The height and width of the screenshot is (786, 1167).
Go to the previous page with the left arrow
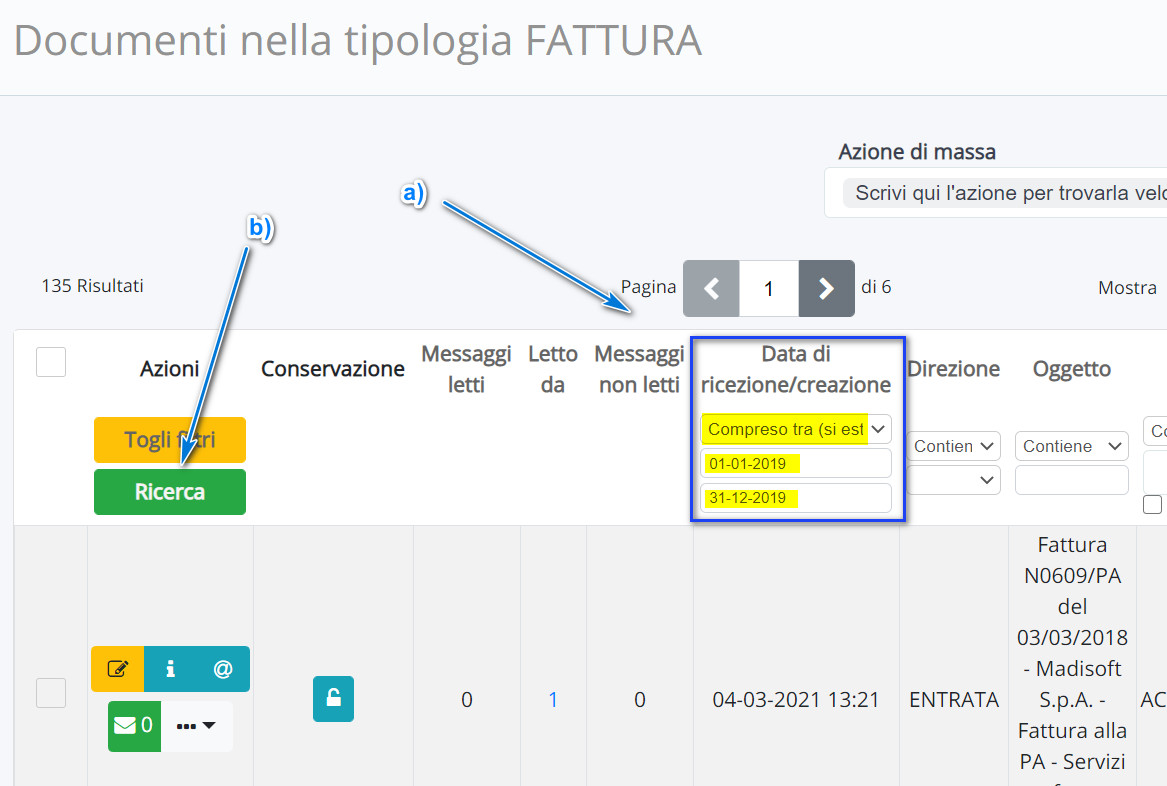(x=711, y=288)
